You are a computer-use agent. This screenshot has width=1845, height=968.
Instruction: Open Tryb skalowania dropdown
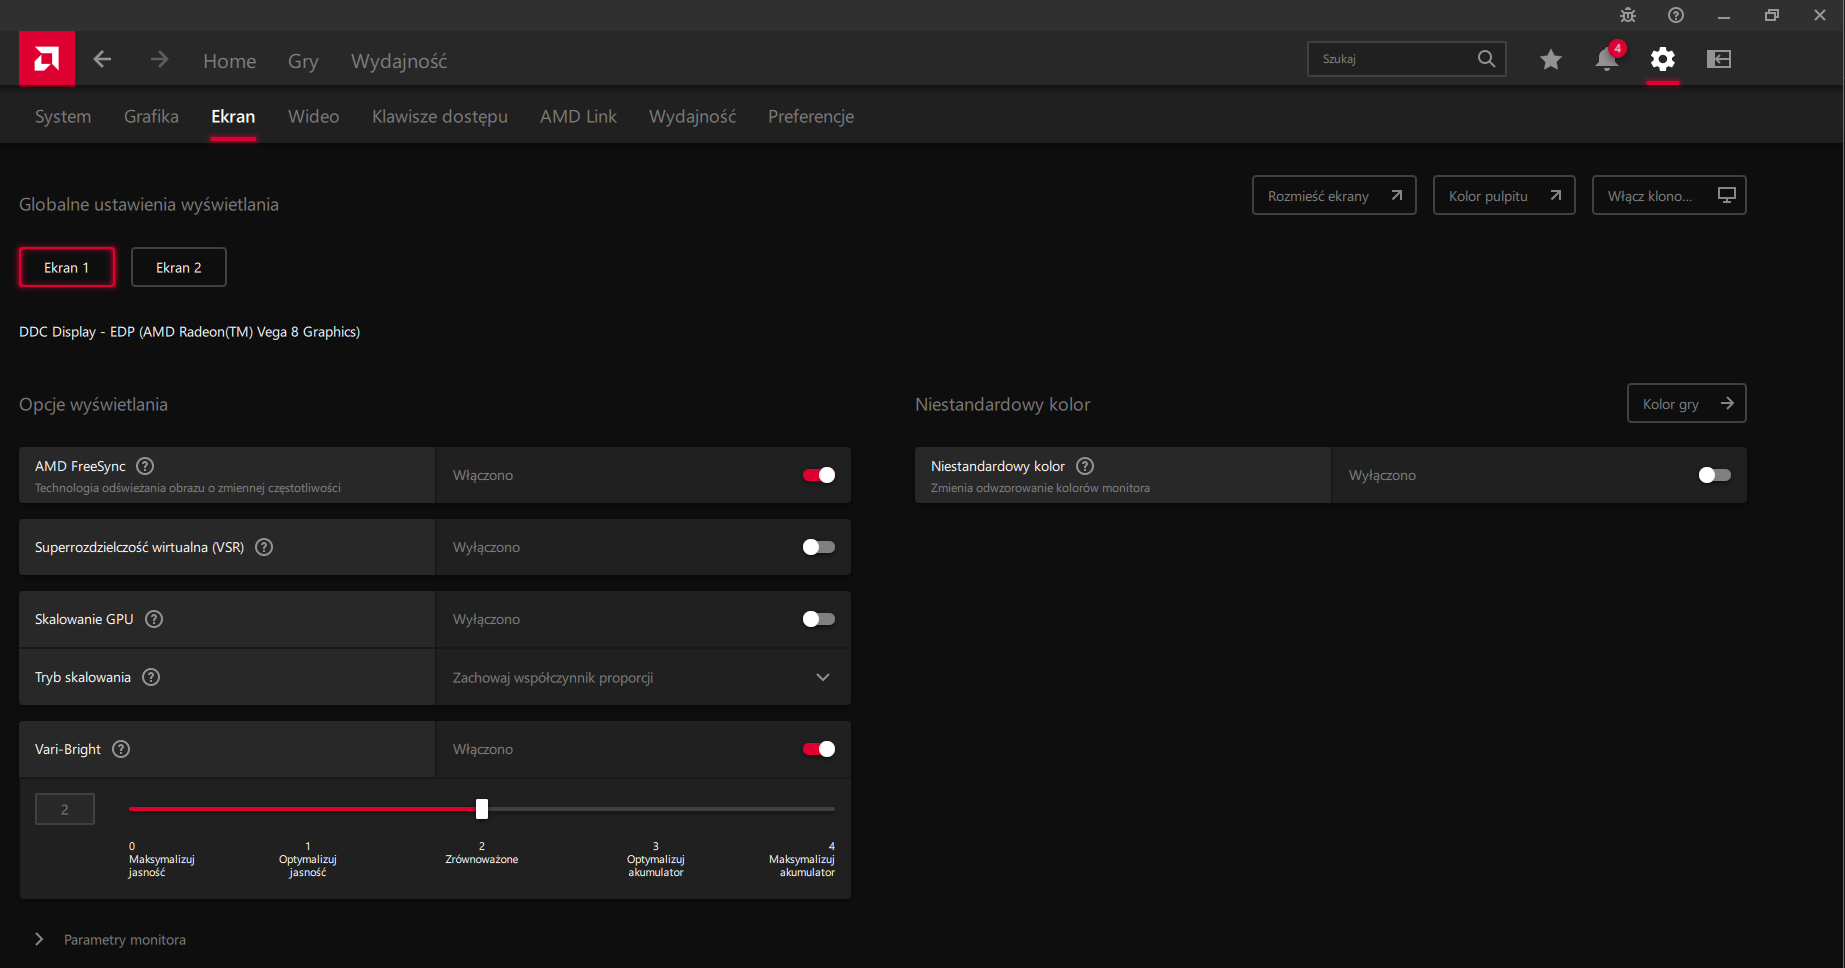click(643, 677)
